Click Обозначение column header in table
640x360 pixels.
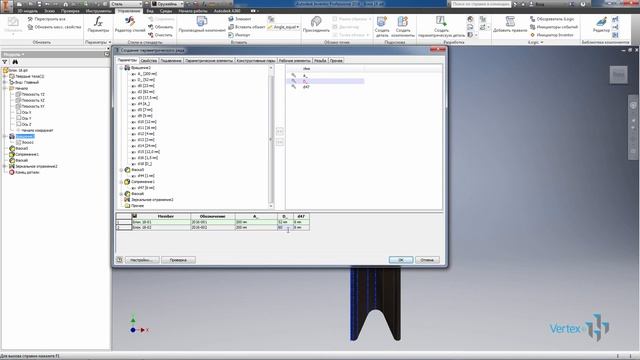pyautogui.click(x=213, y=216)
